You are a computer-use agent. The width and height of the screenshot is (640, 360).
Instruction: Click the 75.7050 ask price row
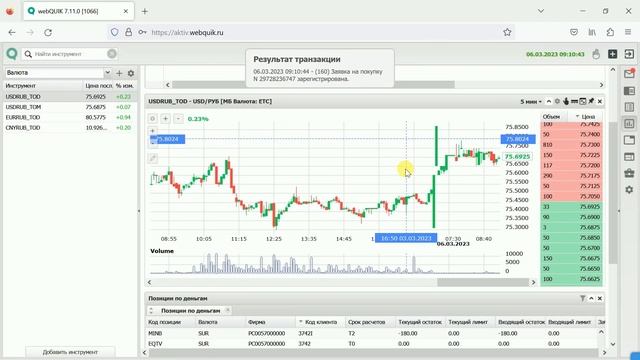tap(571, 196)
